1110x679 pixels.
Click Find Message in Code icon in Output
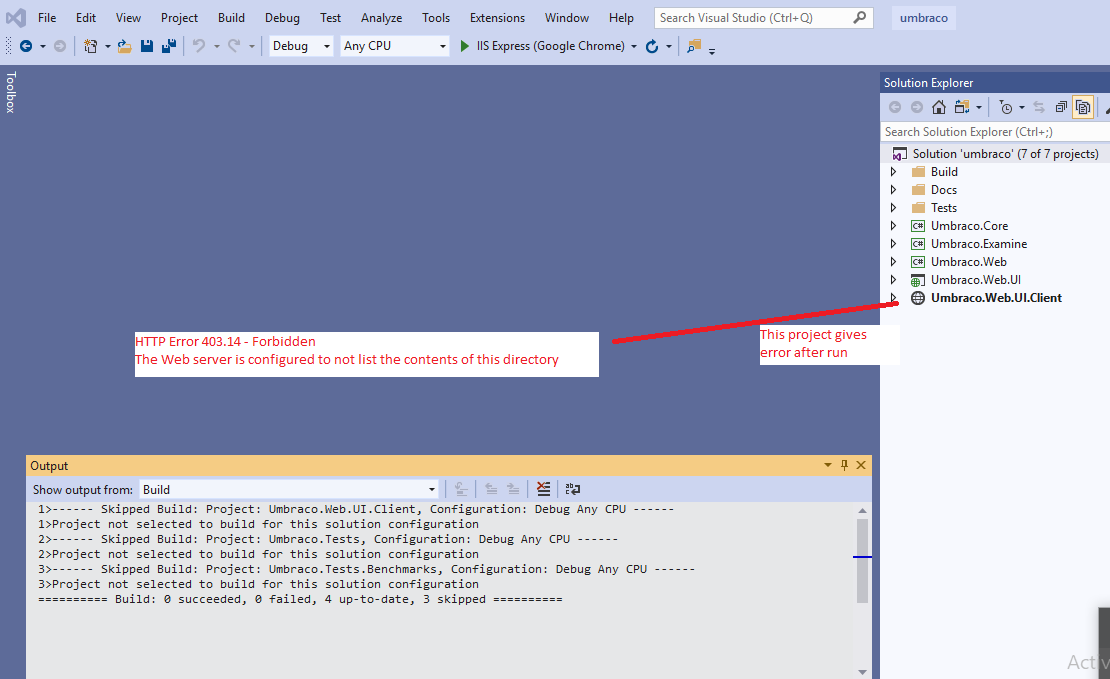click(461, 489)
